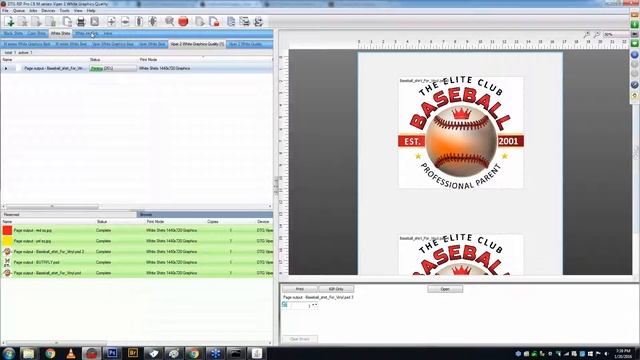Click the minus toolbar icon
The height and width of the screenshot is (360, 640).
pyautogui.click(x=125, y=22)
